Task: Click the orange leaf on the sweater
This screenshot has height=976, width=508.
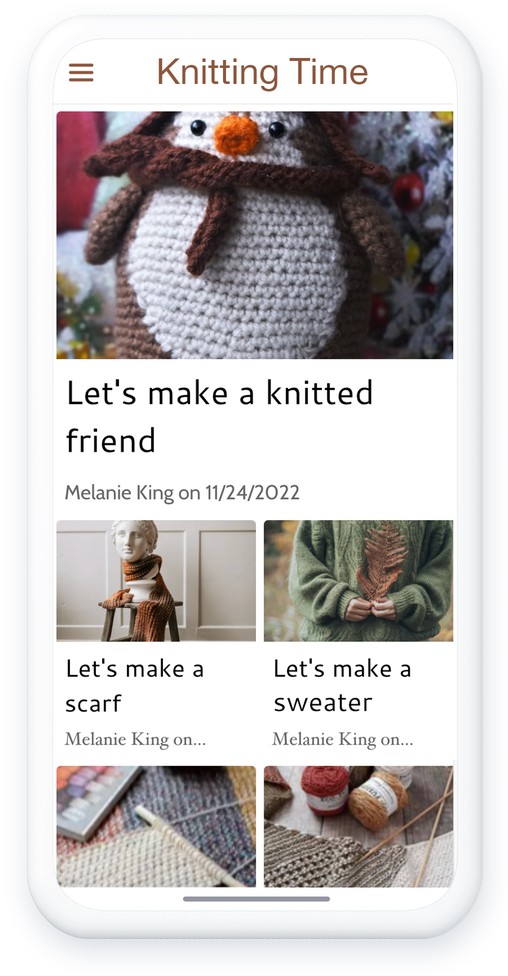Action: pos(382,561)
